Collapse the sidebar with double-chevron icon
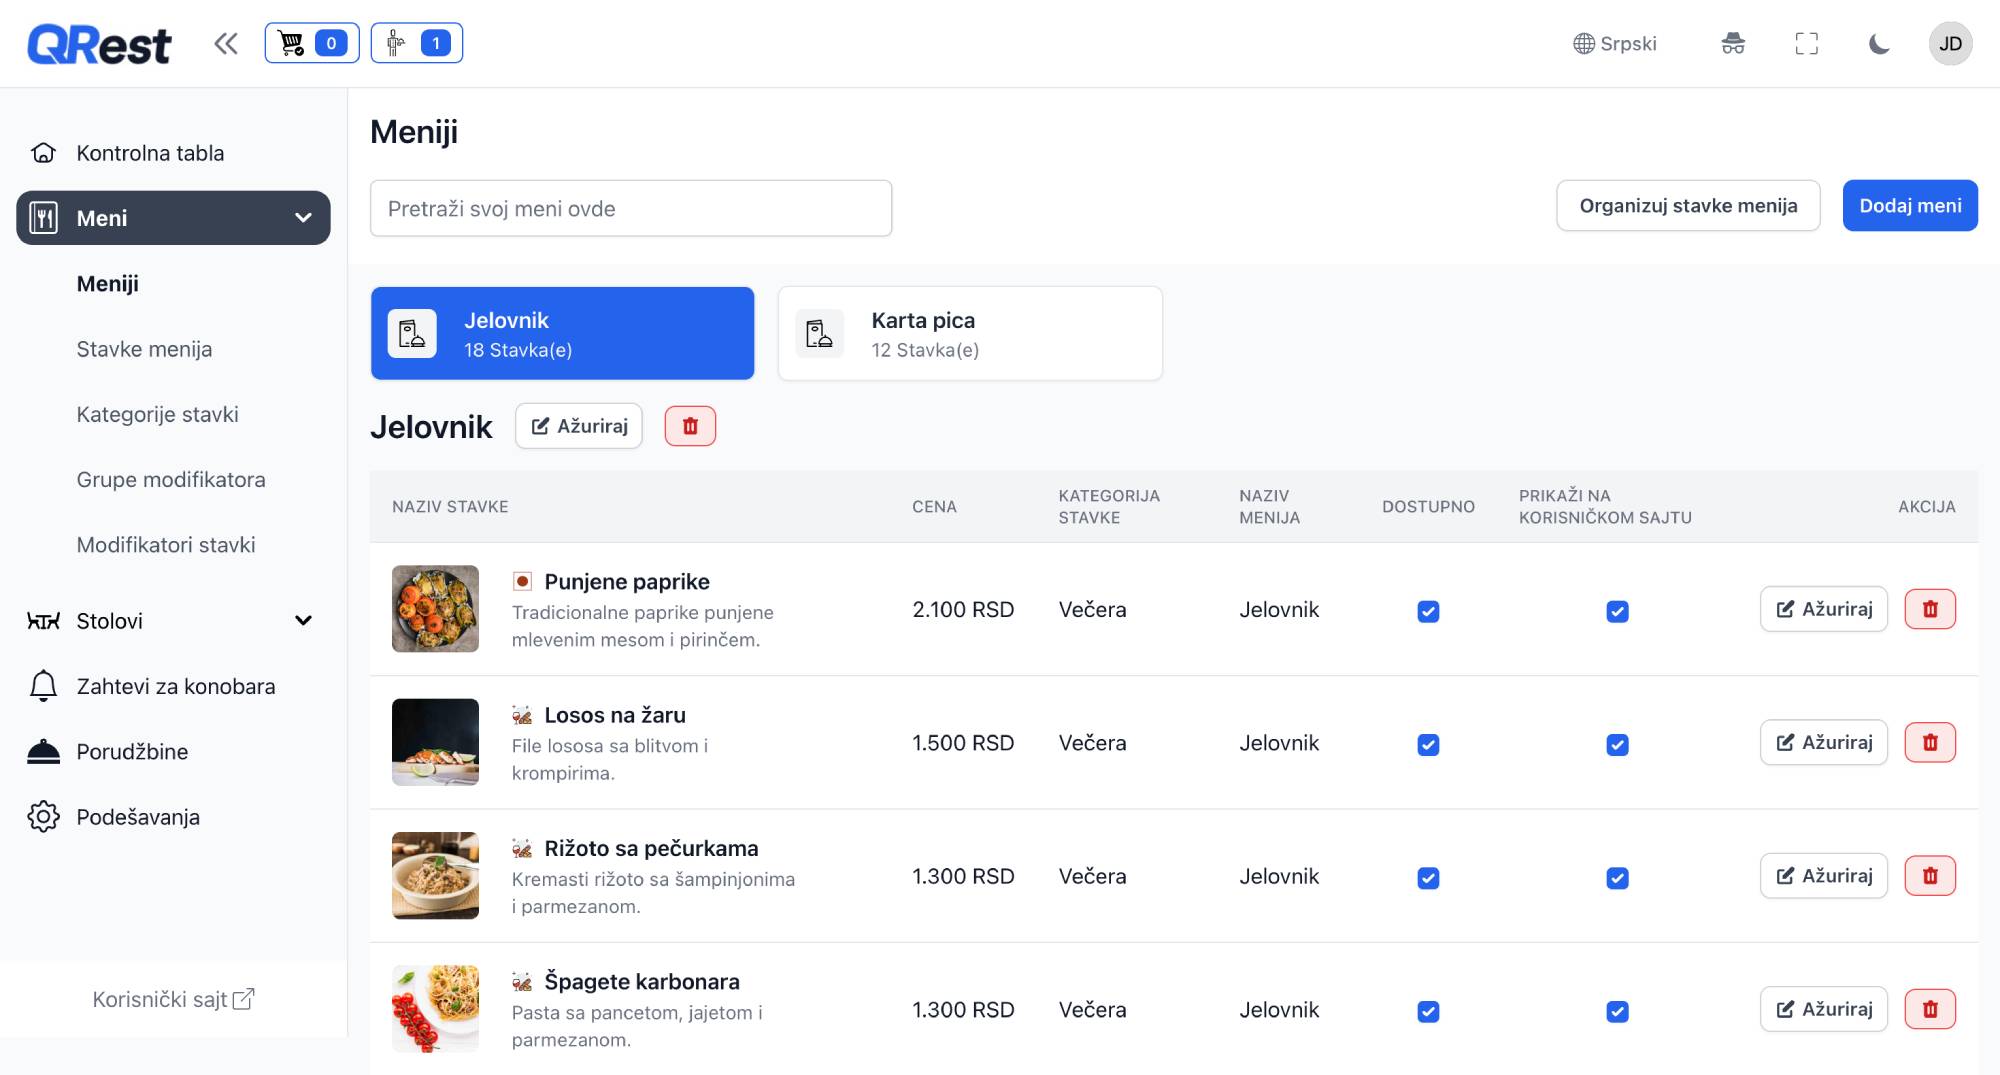This screenshot has height=1075, width=2000. pos(226,43)
